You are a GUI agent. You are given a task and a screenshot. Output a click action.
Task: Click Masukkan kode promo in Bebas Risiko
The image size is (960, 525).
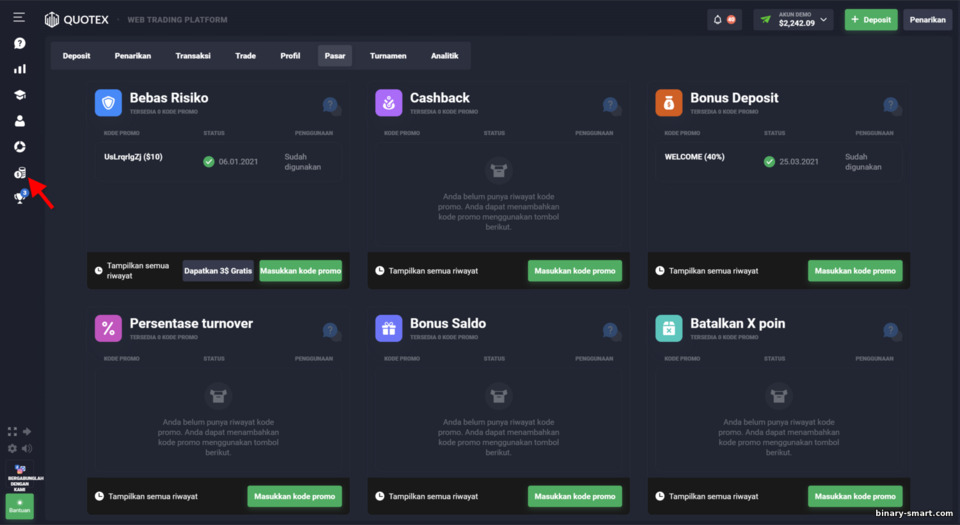301,270
